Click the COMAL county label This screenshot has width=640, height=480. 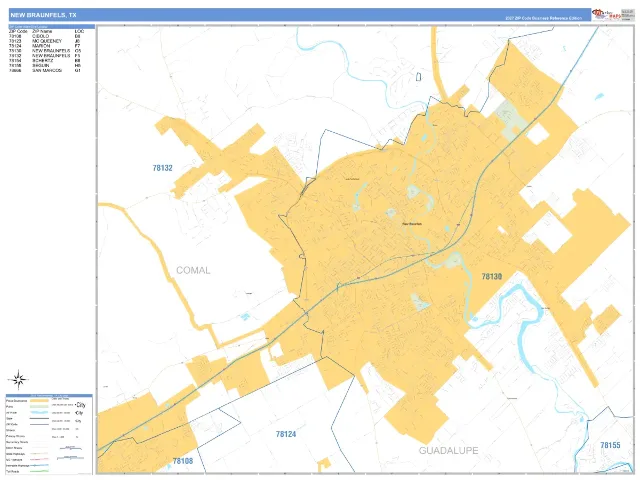click(193, 270)
